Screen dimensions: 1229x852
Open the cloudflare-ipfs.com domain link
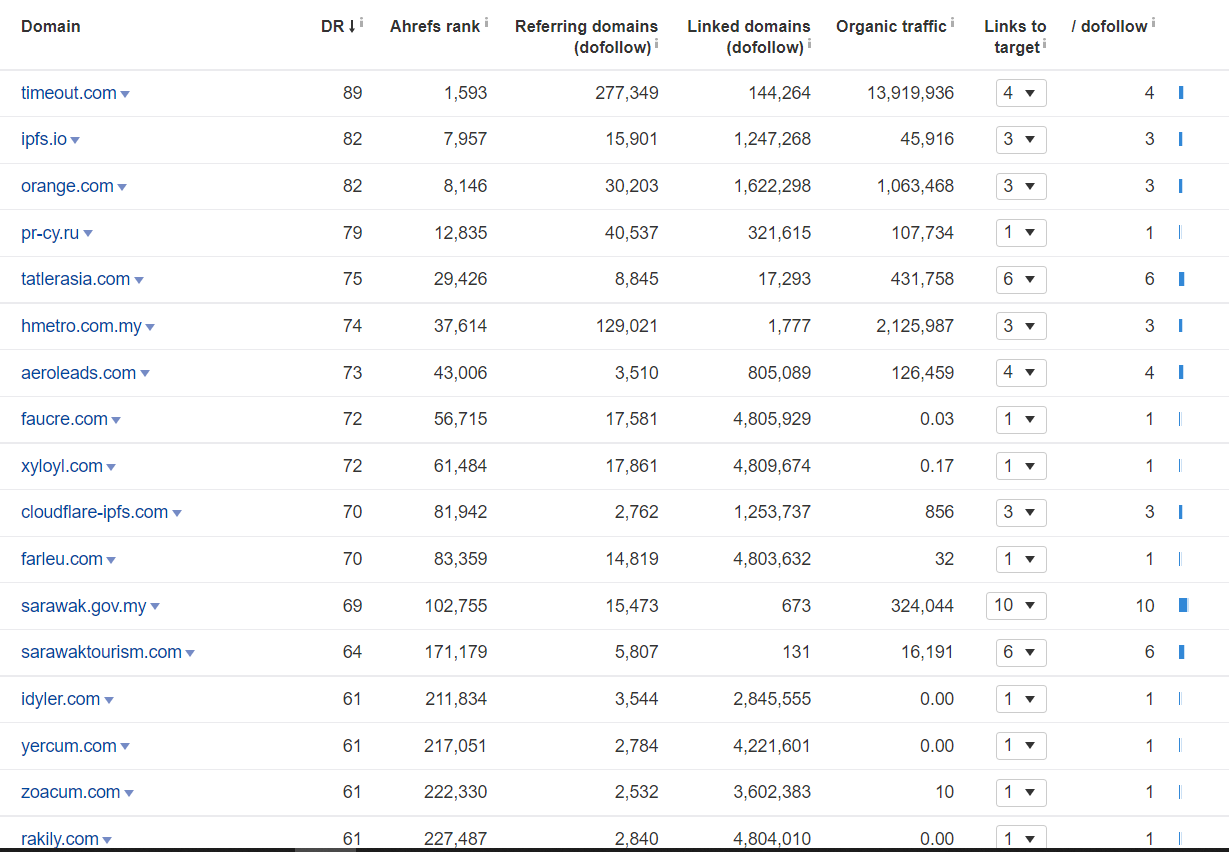pos(94,512)
